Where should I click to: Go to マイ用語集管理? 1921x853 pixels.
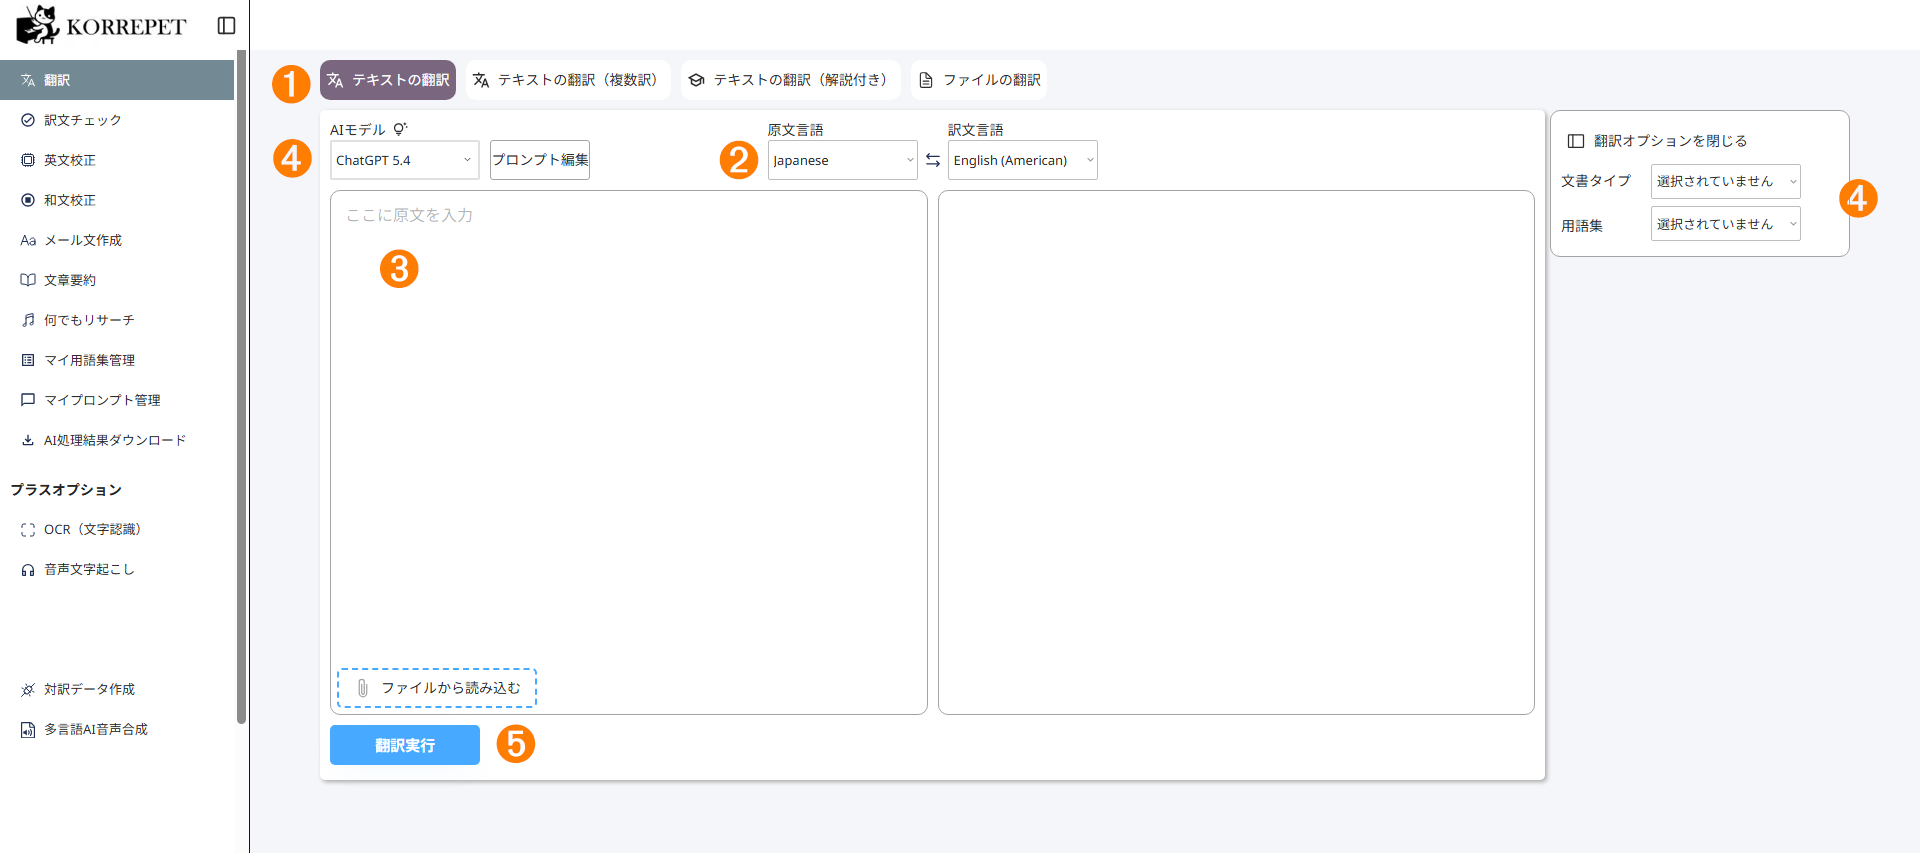coord(117,360)
